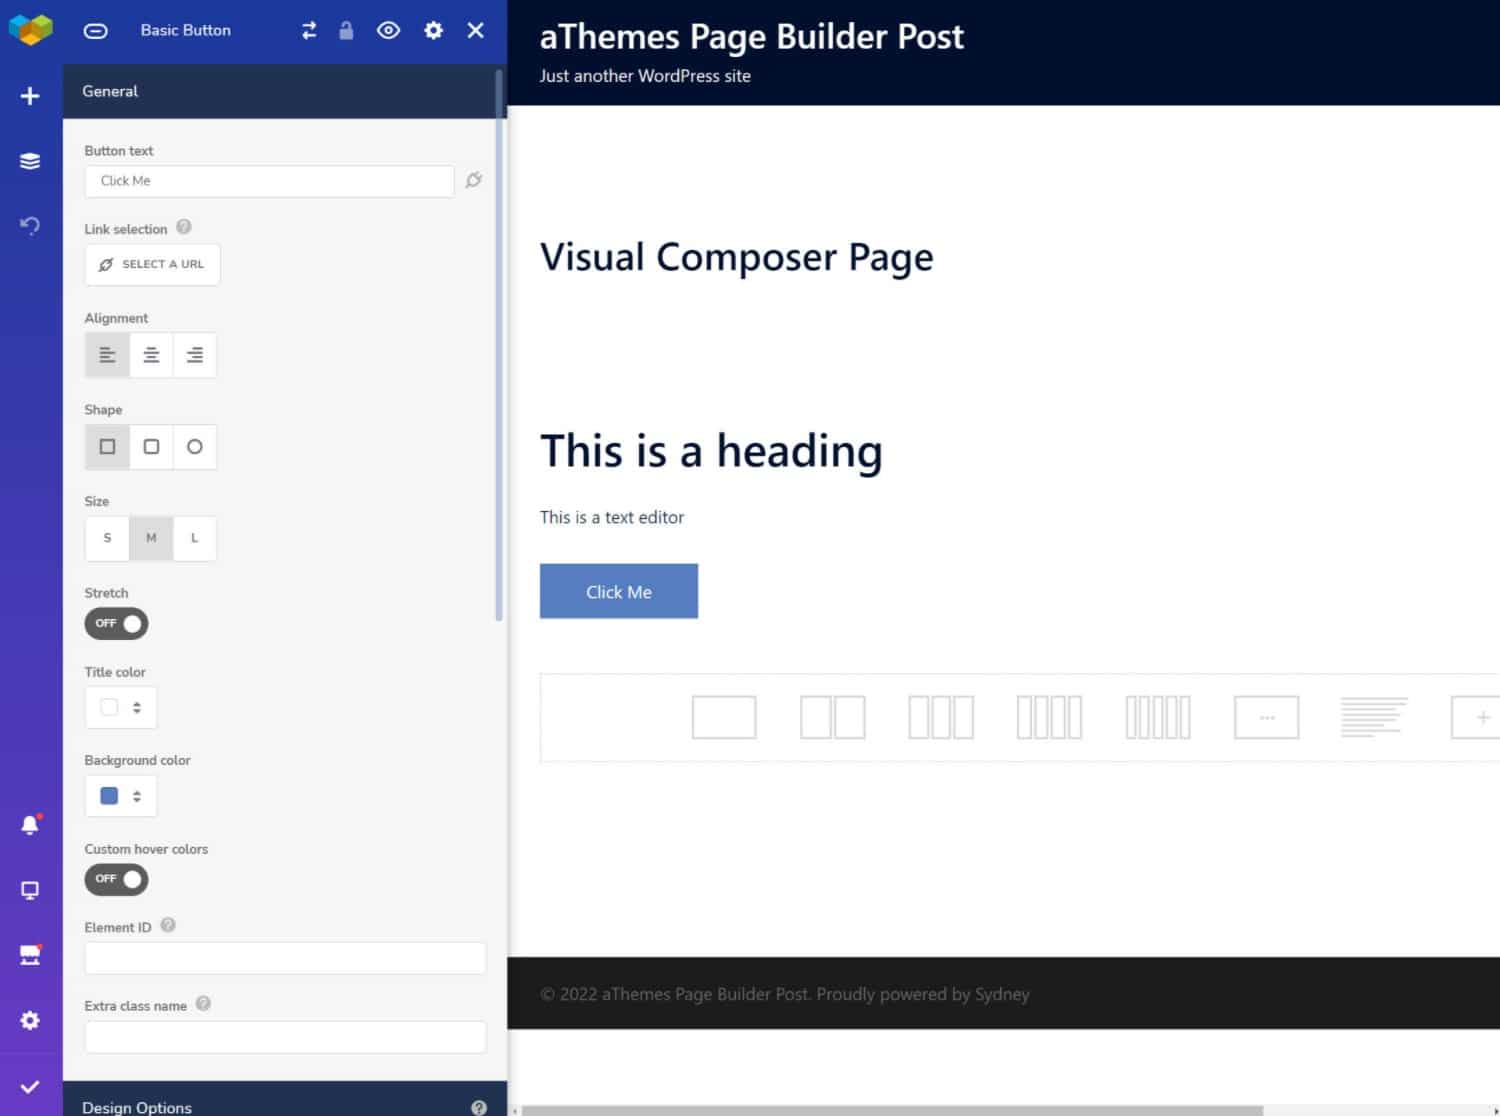The width and height of the screenshot is (1500, 1116).
Task: Click SELECT A URL button
Action: (152, 264)
